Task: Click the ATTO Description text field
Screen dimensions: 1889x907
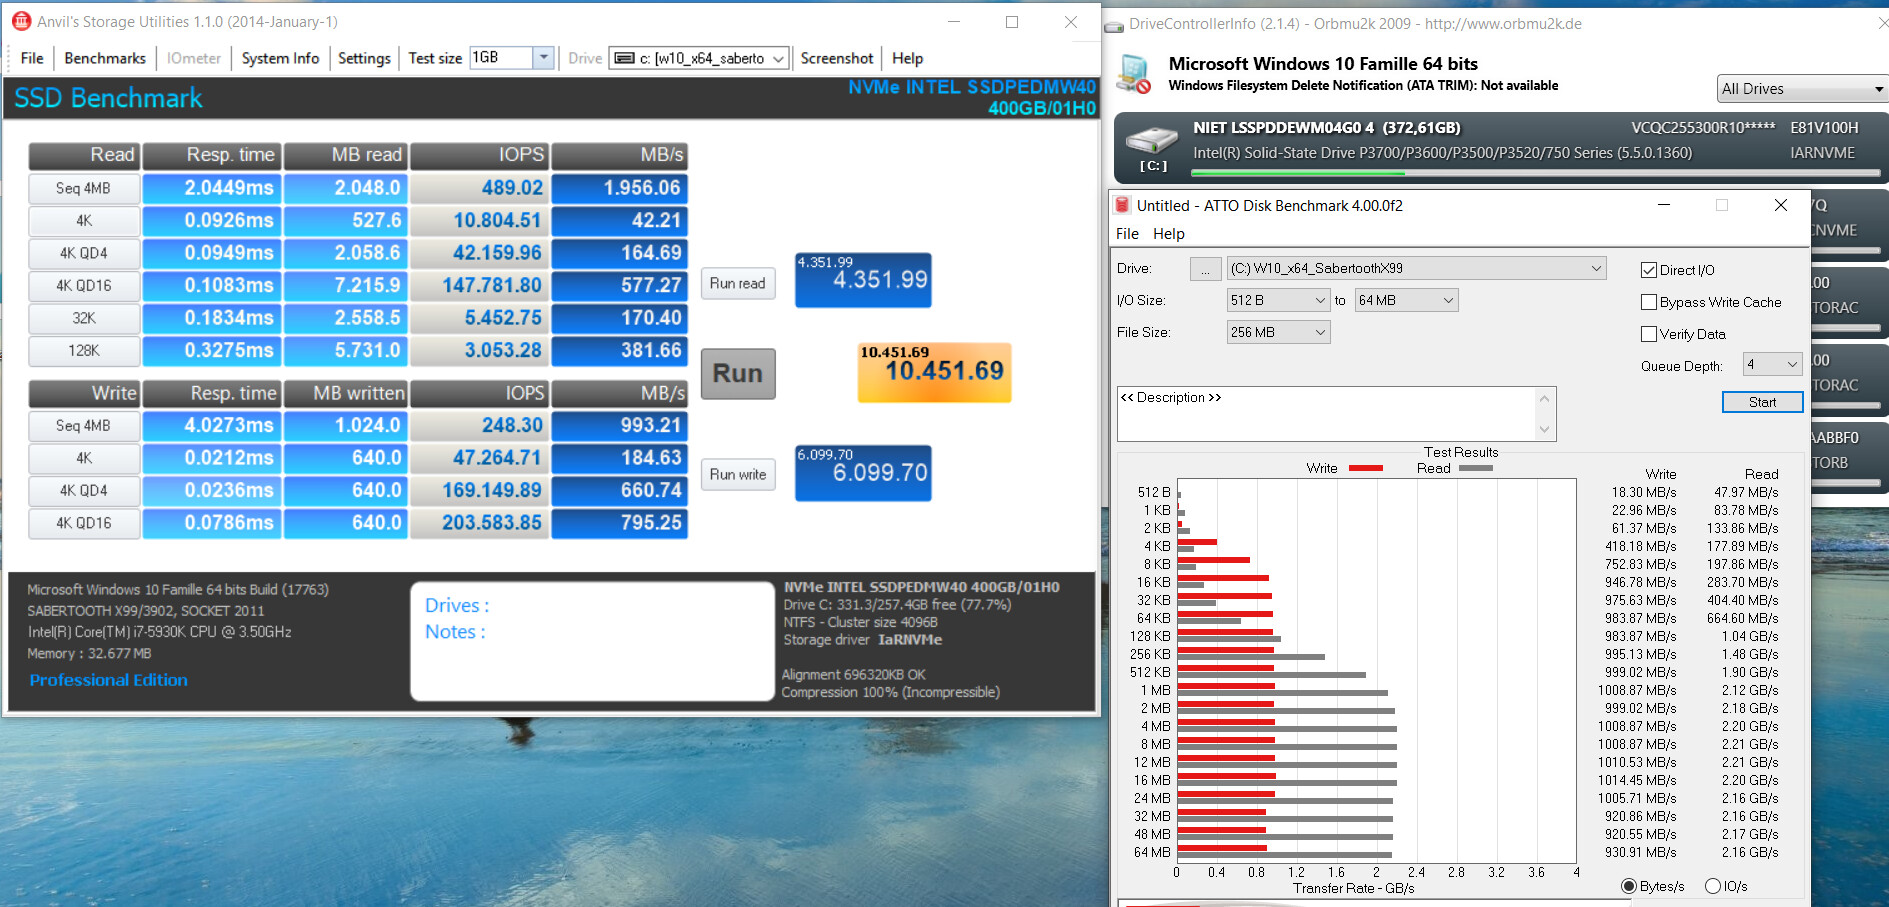Action: tap(1326, 414)
